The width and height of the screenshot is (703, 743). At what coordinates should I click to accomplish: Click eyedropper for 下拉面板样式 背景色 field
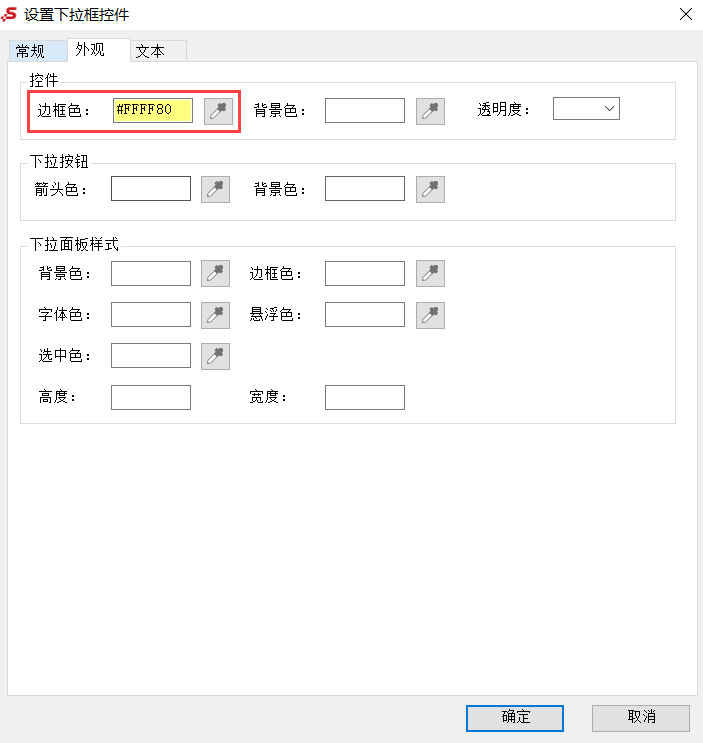(216, 273)
